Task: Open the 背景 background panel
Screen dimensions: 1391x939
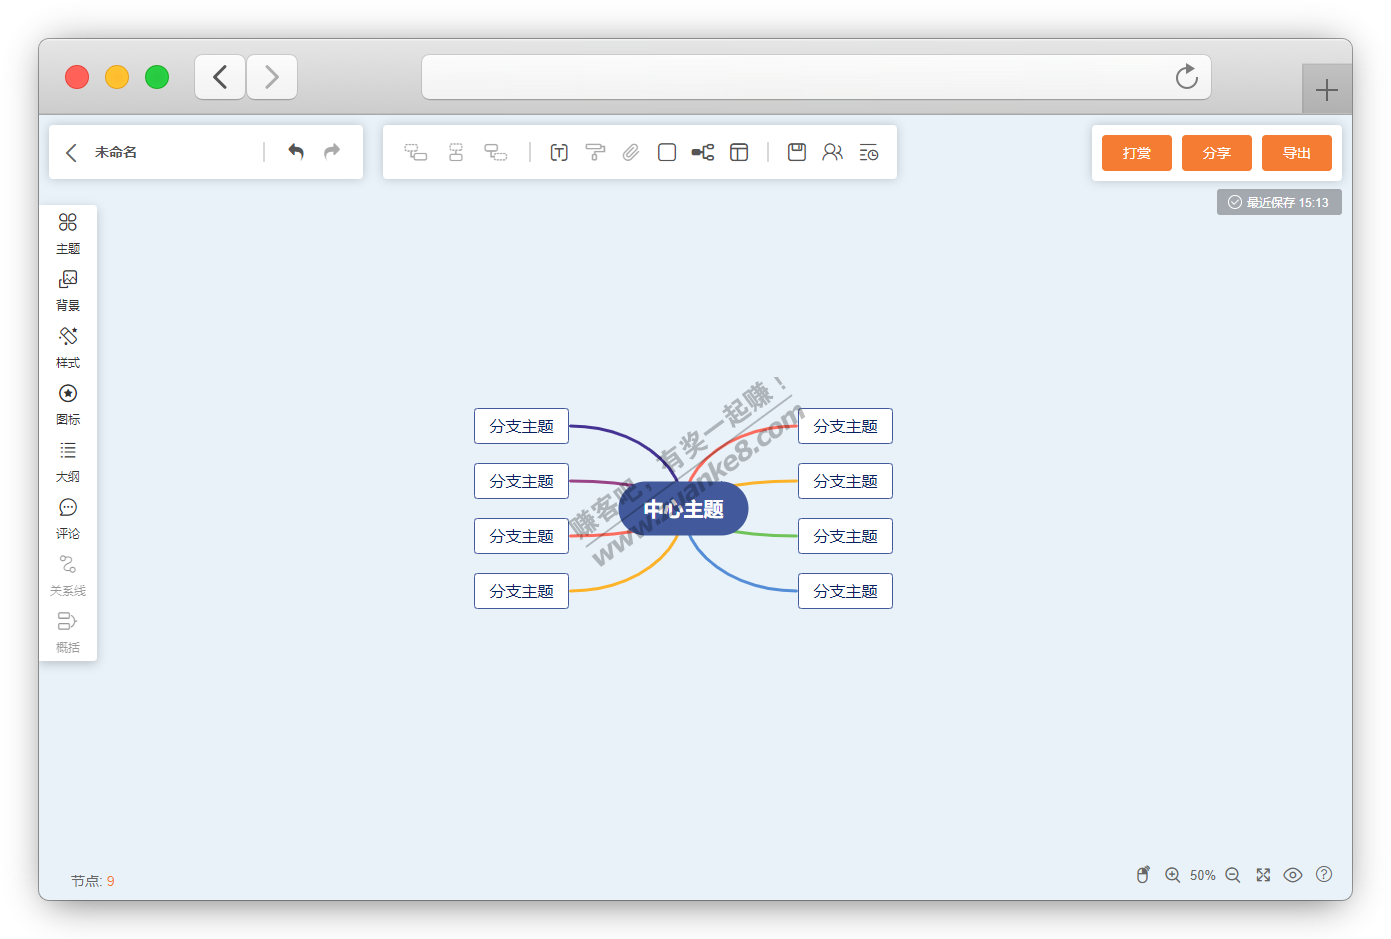Action: (68, 291)
